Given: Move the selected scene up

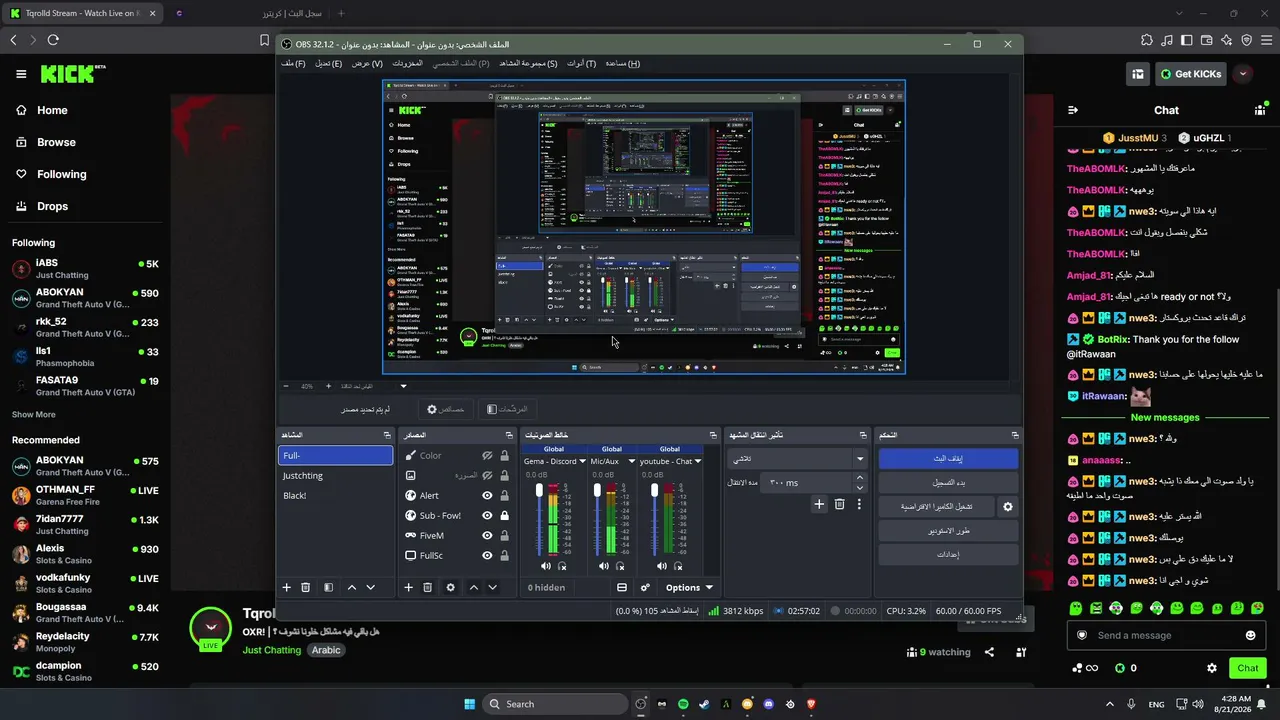Looking at the screenshot, I should point(351,587).
